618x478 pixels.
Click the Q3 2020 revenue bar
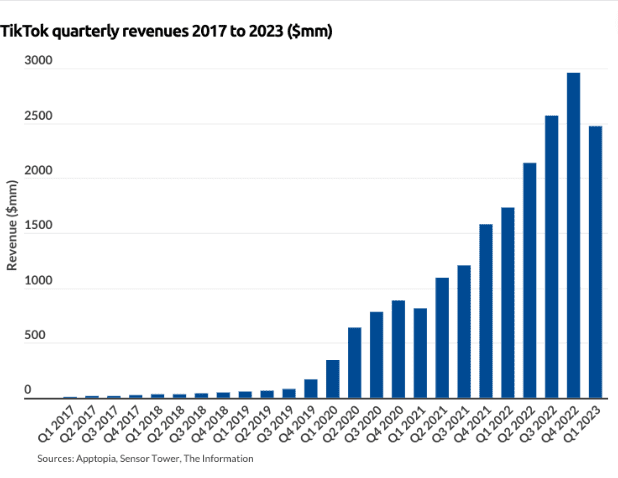pyautogui.click(x=376, y=355)
